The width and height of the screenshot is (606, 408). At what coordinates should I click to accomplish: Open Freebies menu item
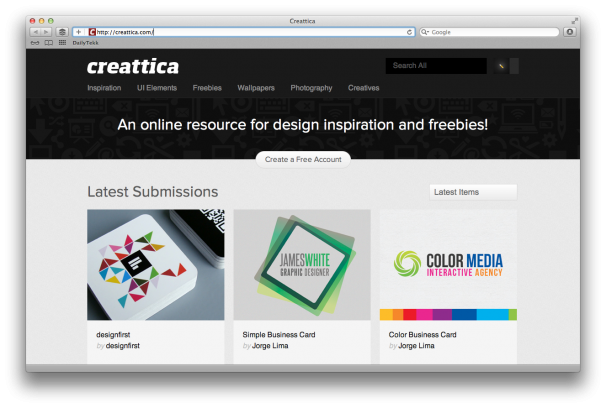[207, 88]
